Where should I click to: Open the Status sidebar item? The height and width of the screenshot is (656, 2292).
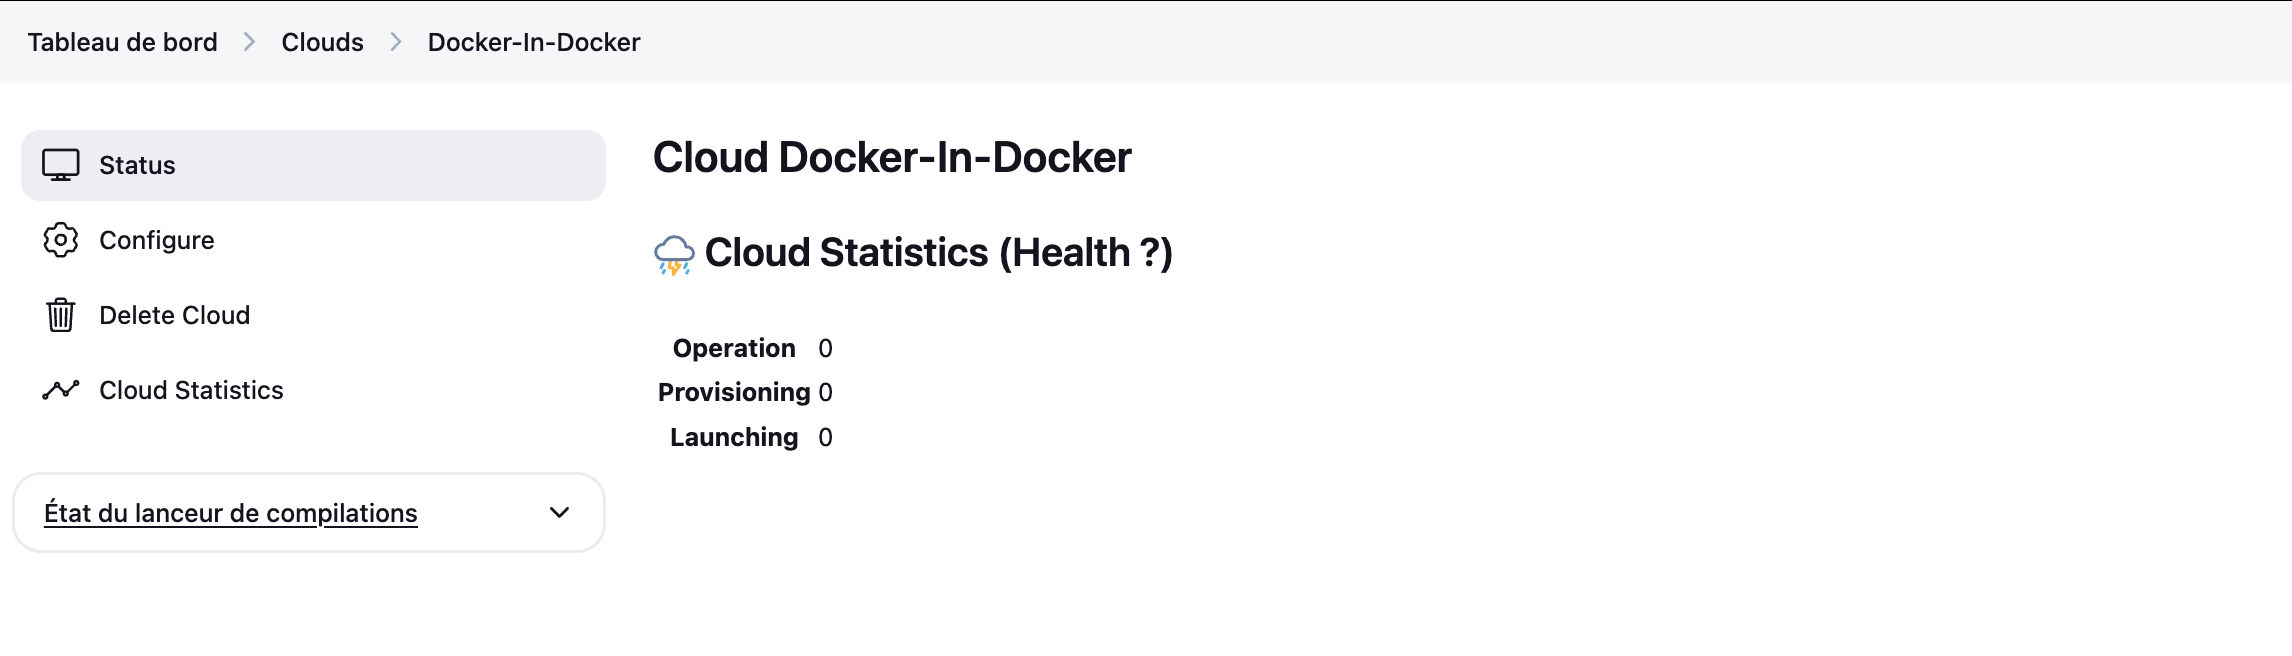tap(137, 165)
